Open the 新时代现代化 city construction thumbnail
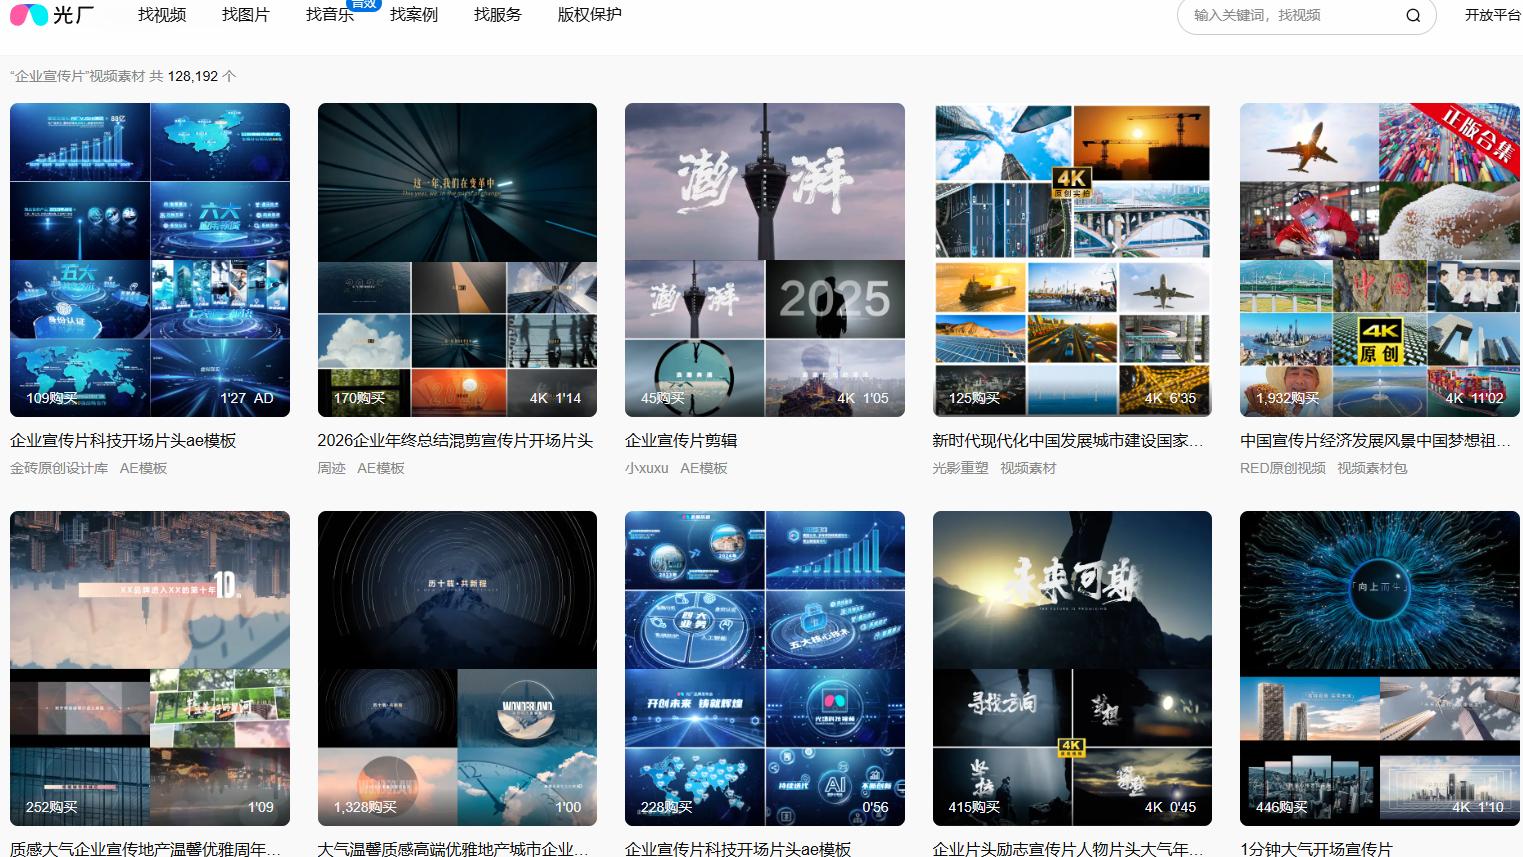 coord(1072,260)
